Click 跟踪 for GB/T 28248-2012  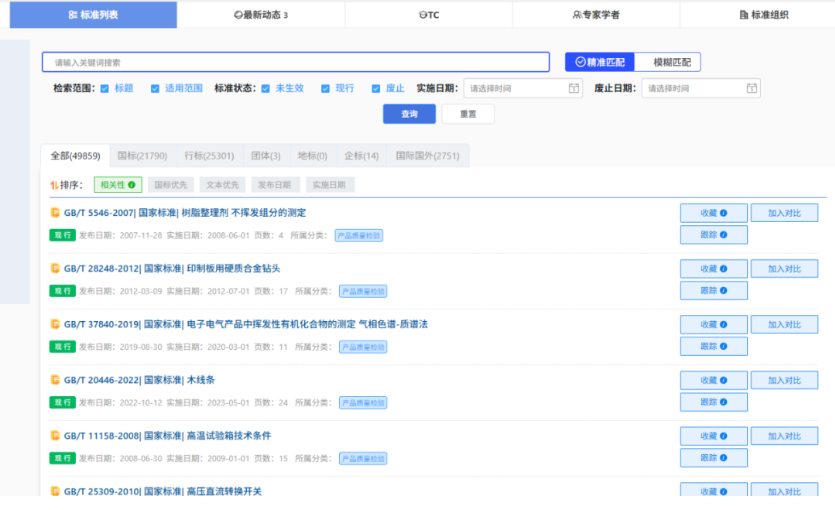point(714,291)
